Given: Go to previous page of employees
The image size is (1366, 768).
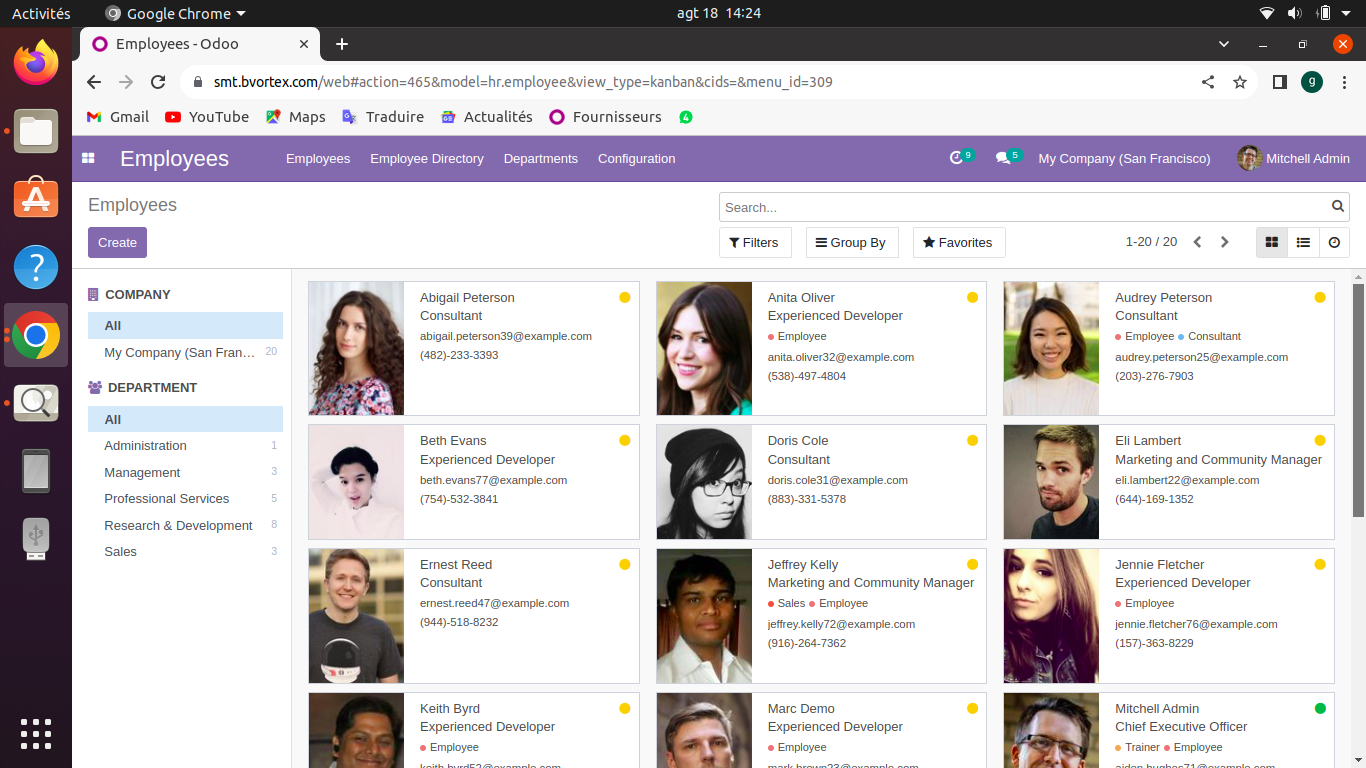Looking at the screenshot, I should [1197, 242].
